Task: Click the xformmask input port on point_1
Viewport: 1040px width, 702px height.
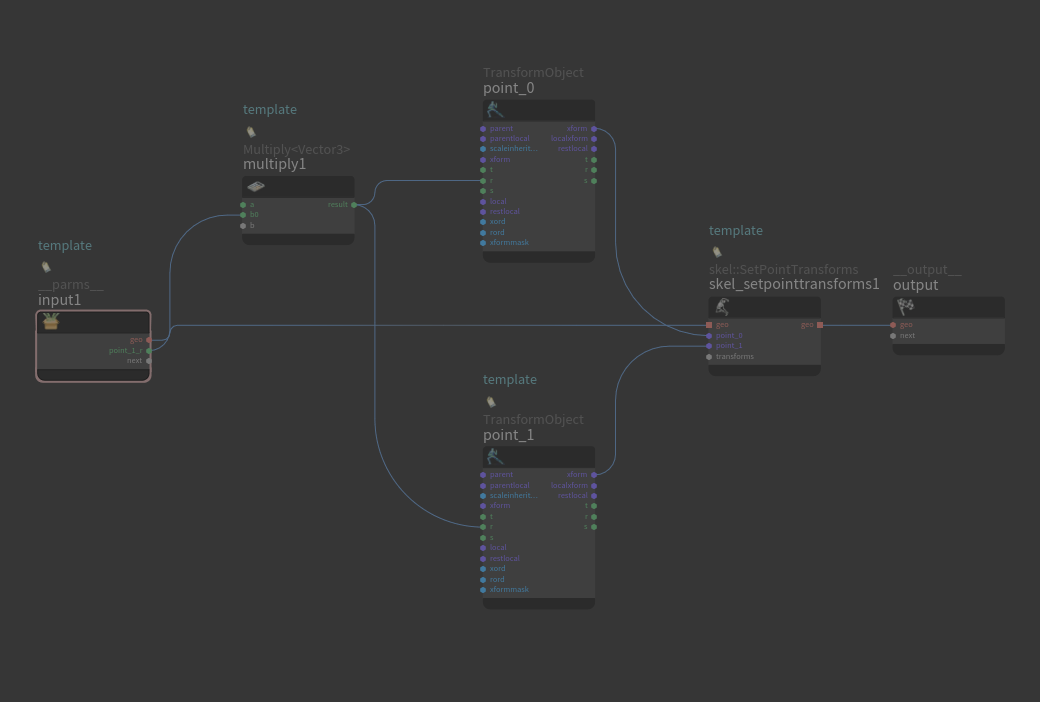Action: click(483, 590)
